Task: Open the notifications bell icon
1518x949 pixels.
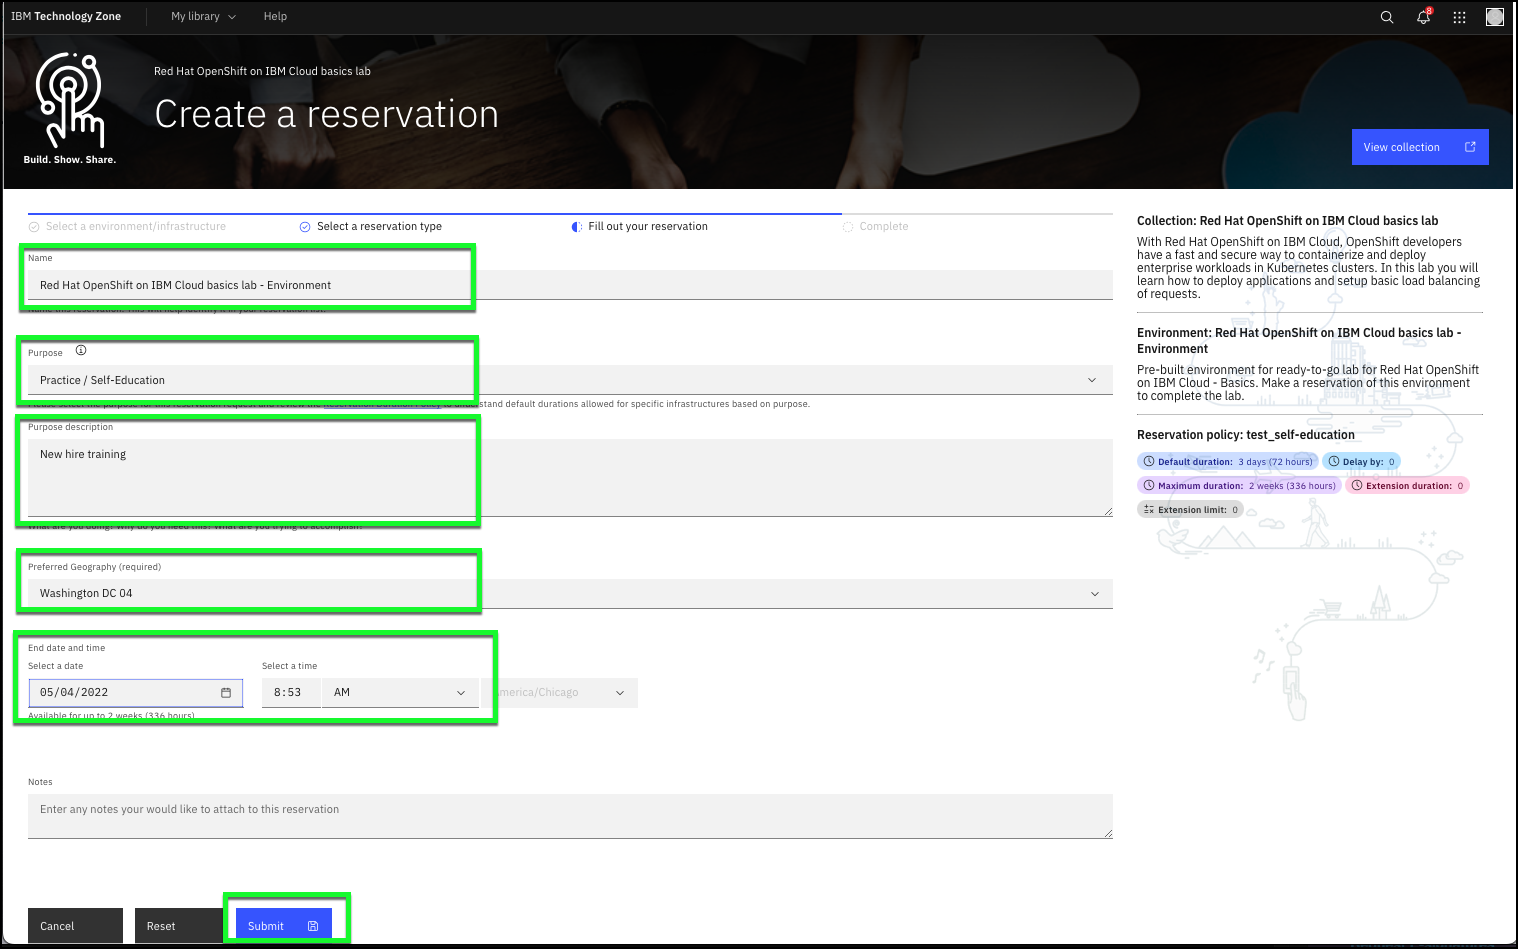Action: (1423, 17)
